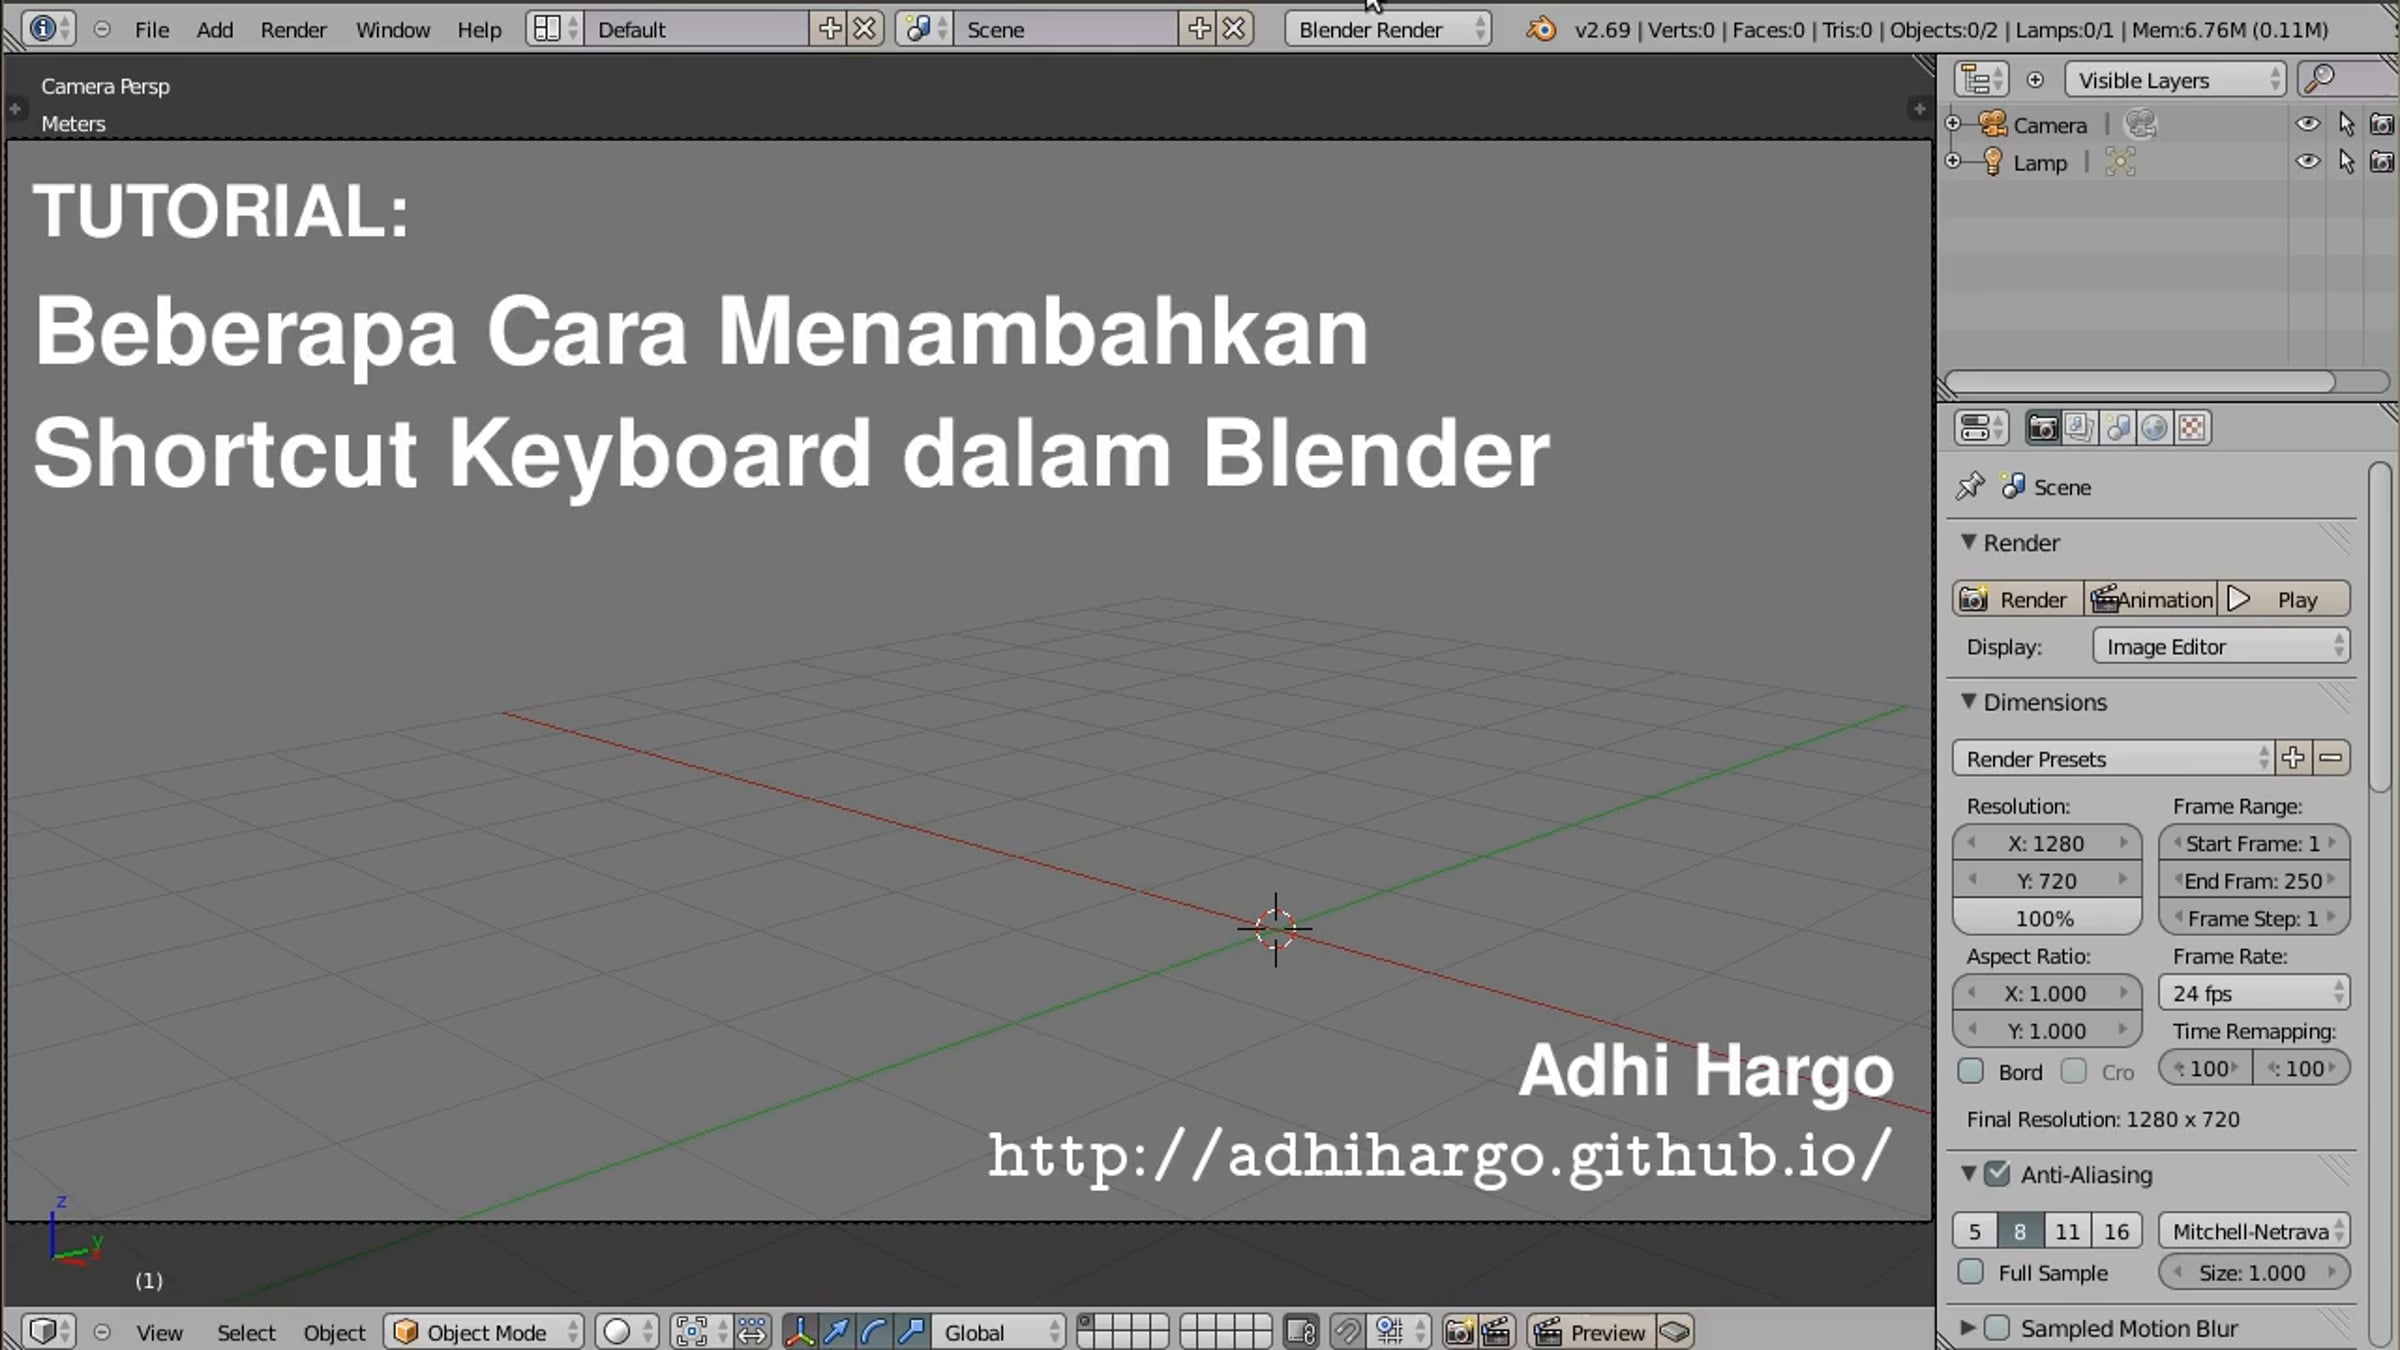Click the rotate manipulator arc icon
2400x1350 pixels.
point(874,1331)
